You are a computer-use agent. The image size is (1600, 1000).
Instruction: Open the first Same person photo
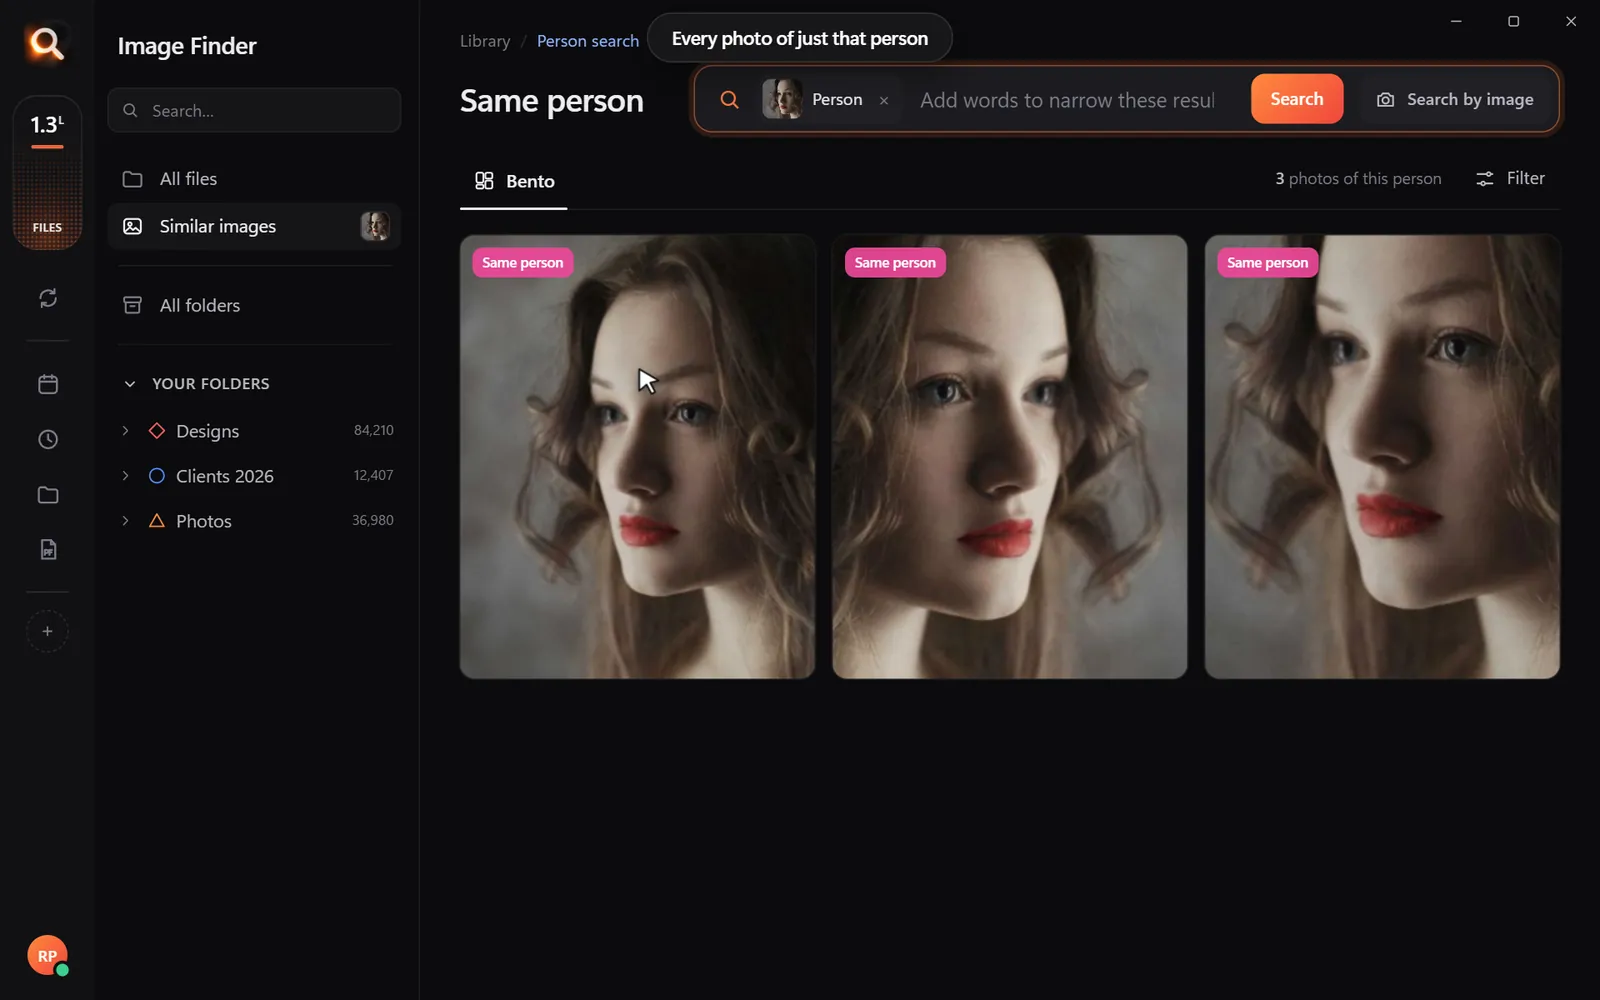tap(637, 457)
